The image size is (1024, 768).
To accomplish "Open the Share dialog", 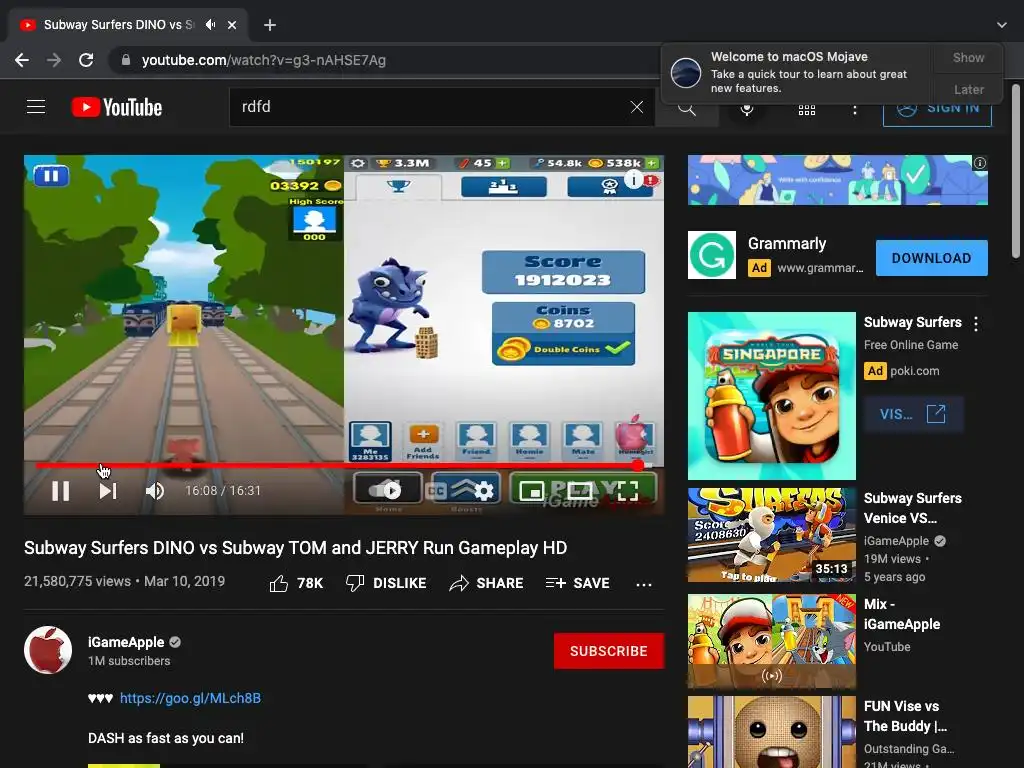I will [487, 583].
